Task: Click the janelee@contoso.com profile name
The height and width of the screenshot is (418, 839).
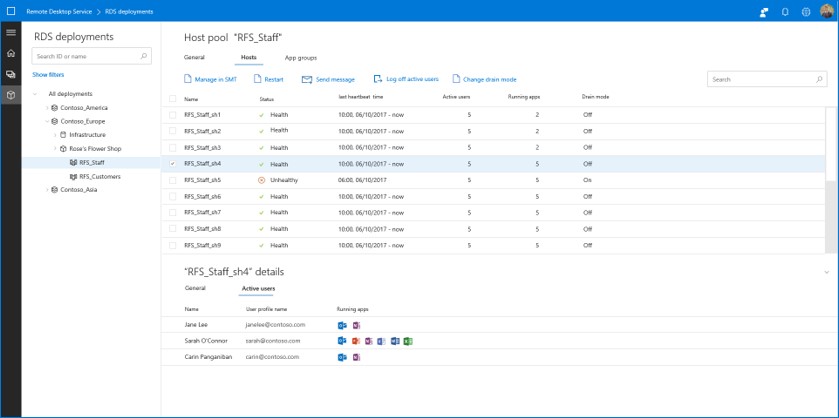Action: (x=276, y=324)
